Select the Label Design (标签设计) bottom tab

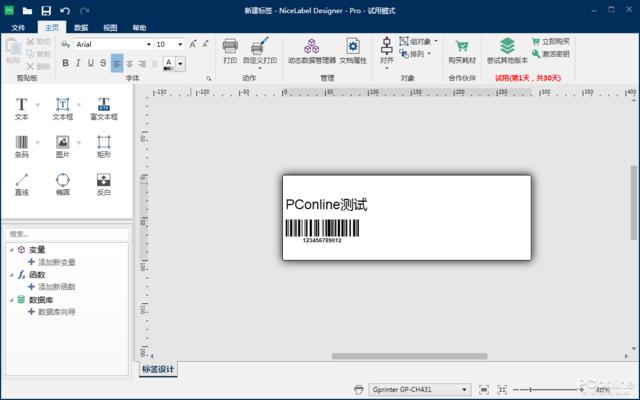pyautogui.click(x=158, y=369)
